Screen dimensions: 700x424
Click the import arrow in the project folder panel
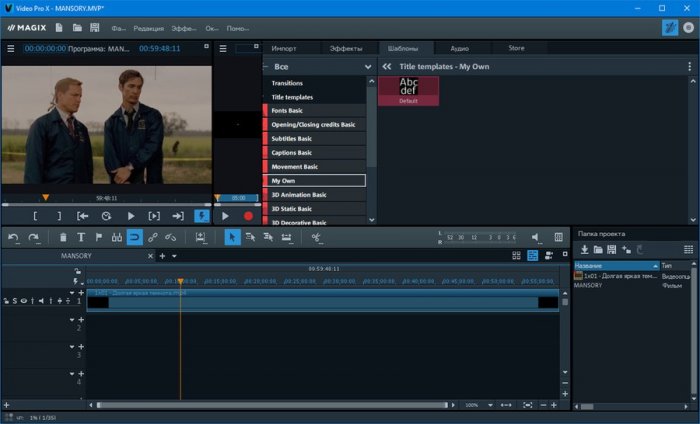point(584,249)
